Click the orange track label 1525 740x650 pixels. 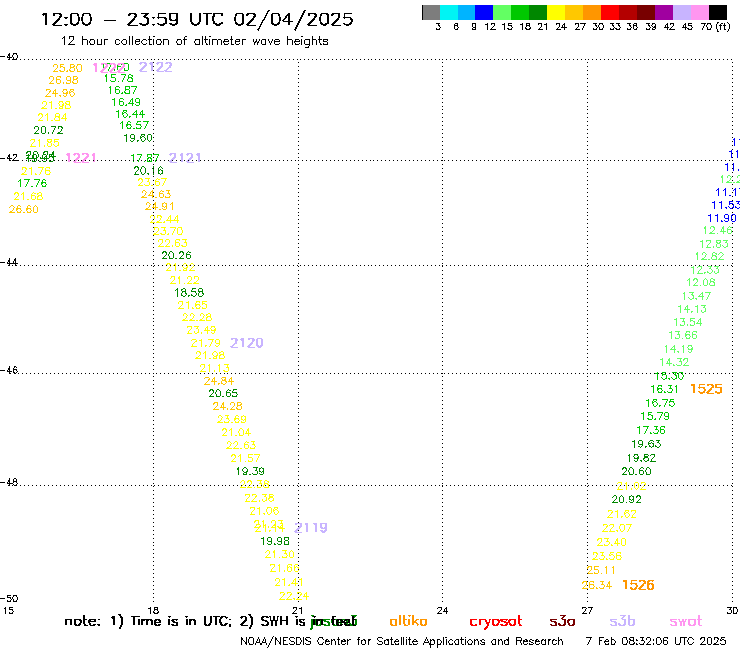[x=706, y=389]
